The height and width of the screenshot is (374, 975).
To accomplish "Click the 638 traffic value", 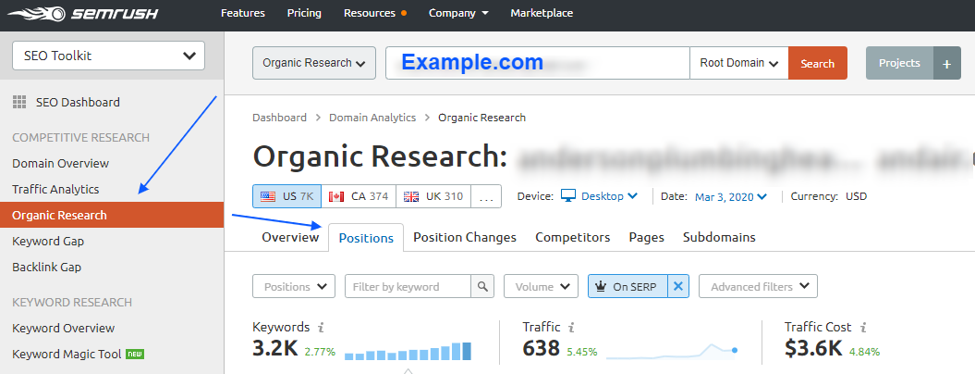I will (542, 349).
